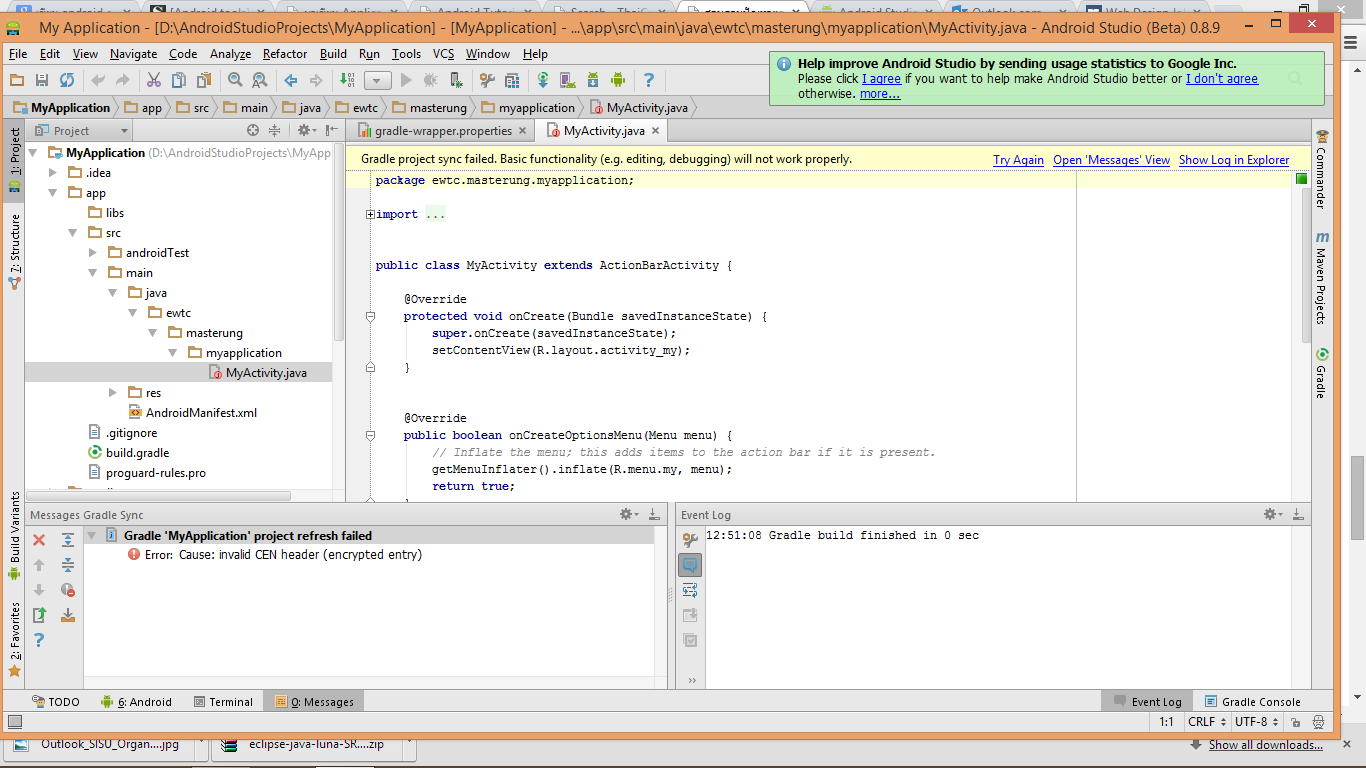Click Show all downloads link
Viewport: 1366px width, 768px height.
pos(1266,745)
